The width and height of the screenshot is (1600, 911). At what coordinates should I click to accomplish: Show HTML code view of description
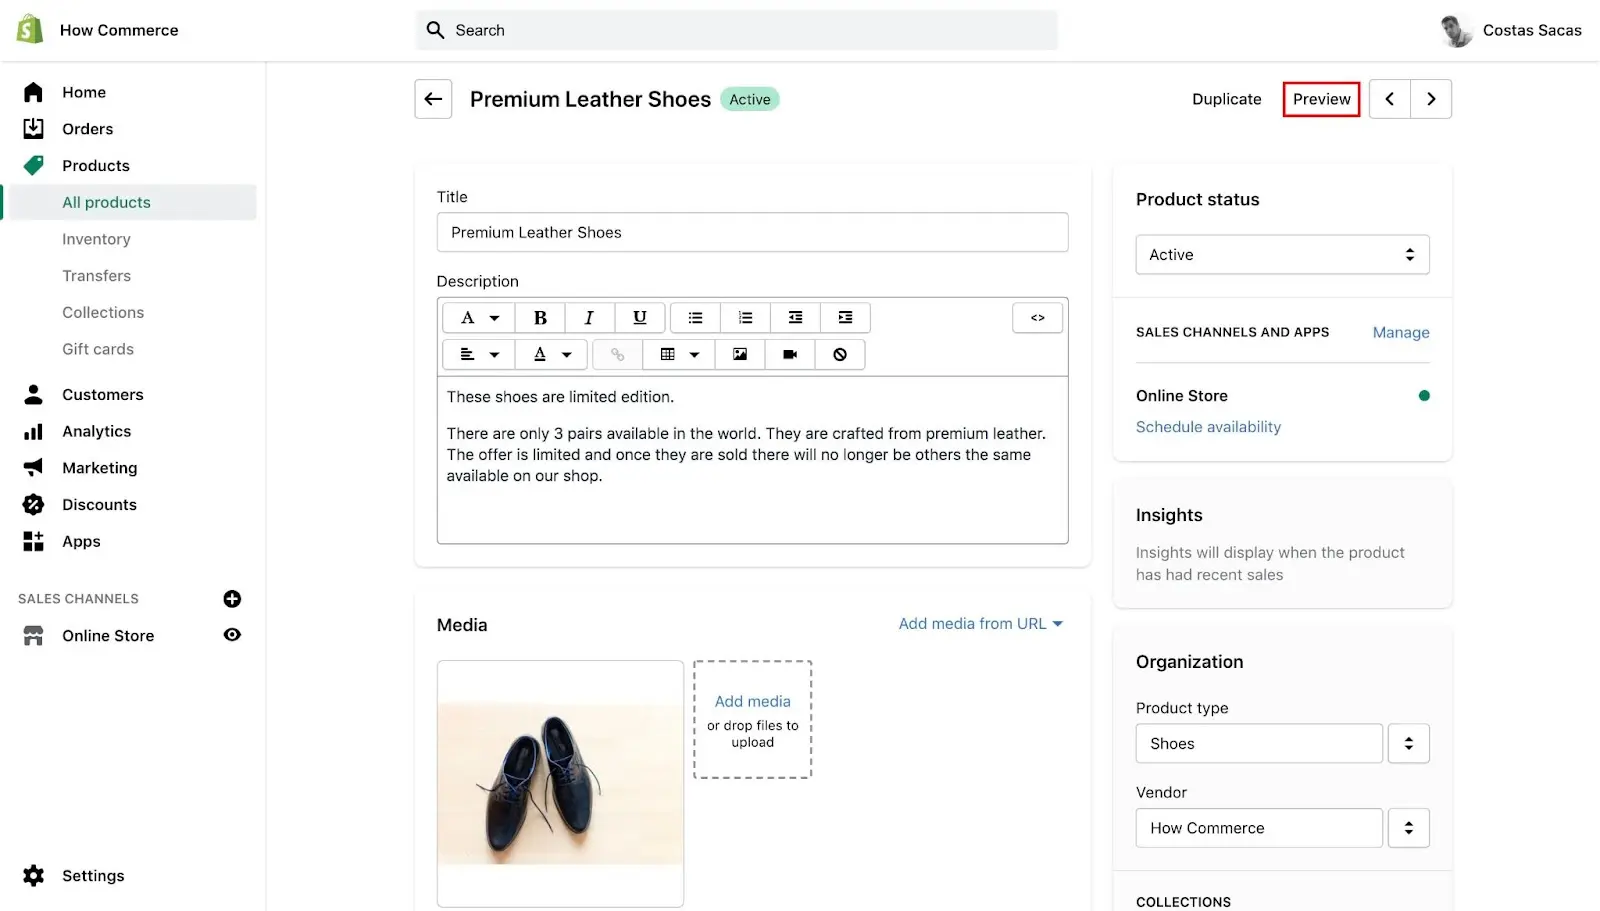coord(1037,318)
